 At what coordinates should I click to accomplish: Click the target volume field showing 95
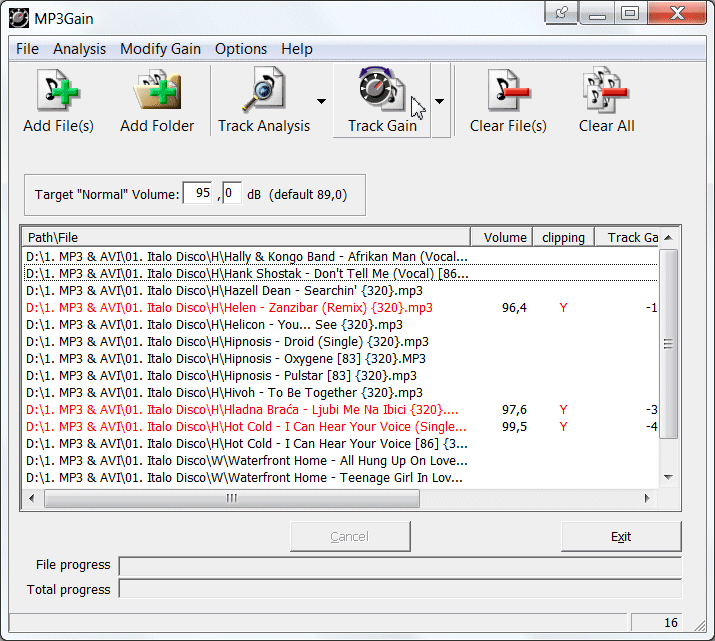click(x=198, y=193)
